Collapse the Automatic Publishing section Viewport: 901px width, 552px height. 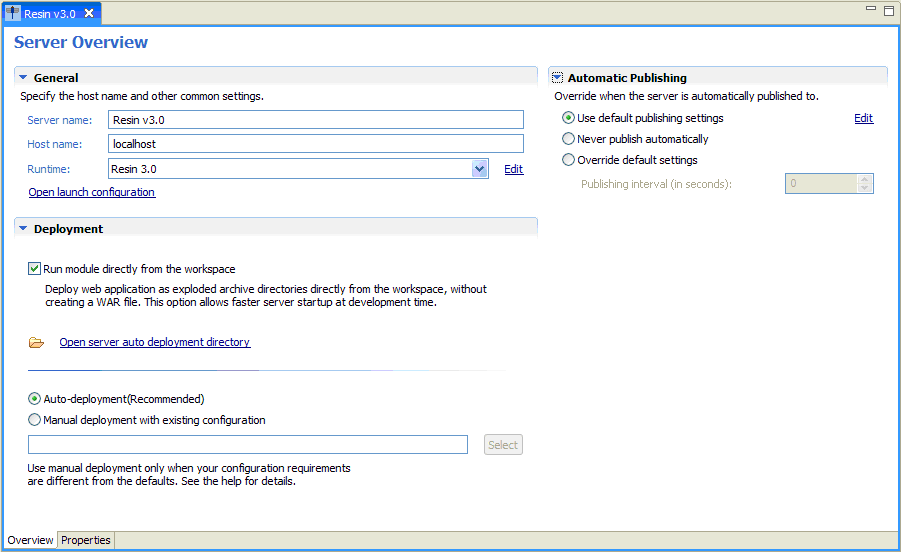[x=557, y=78]
